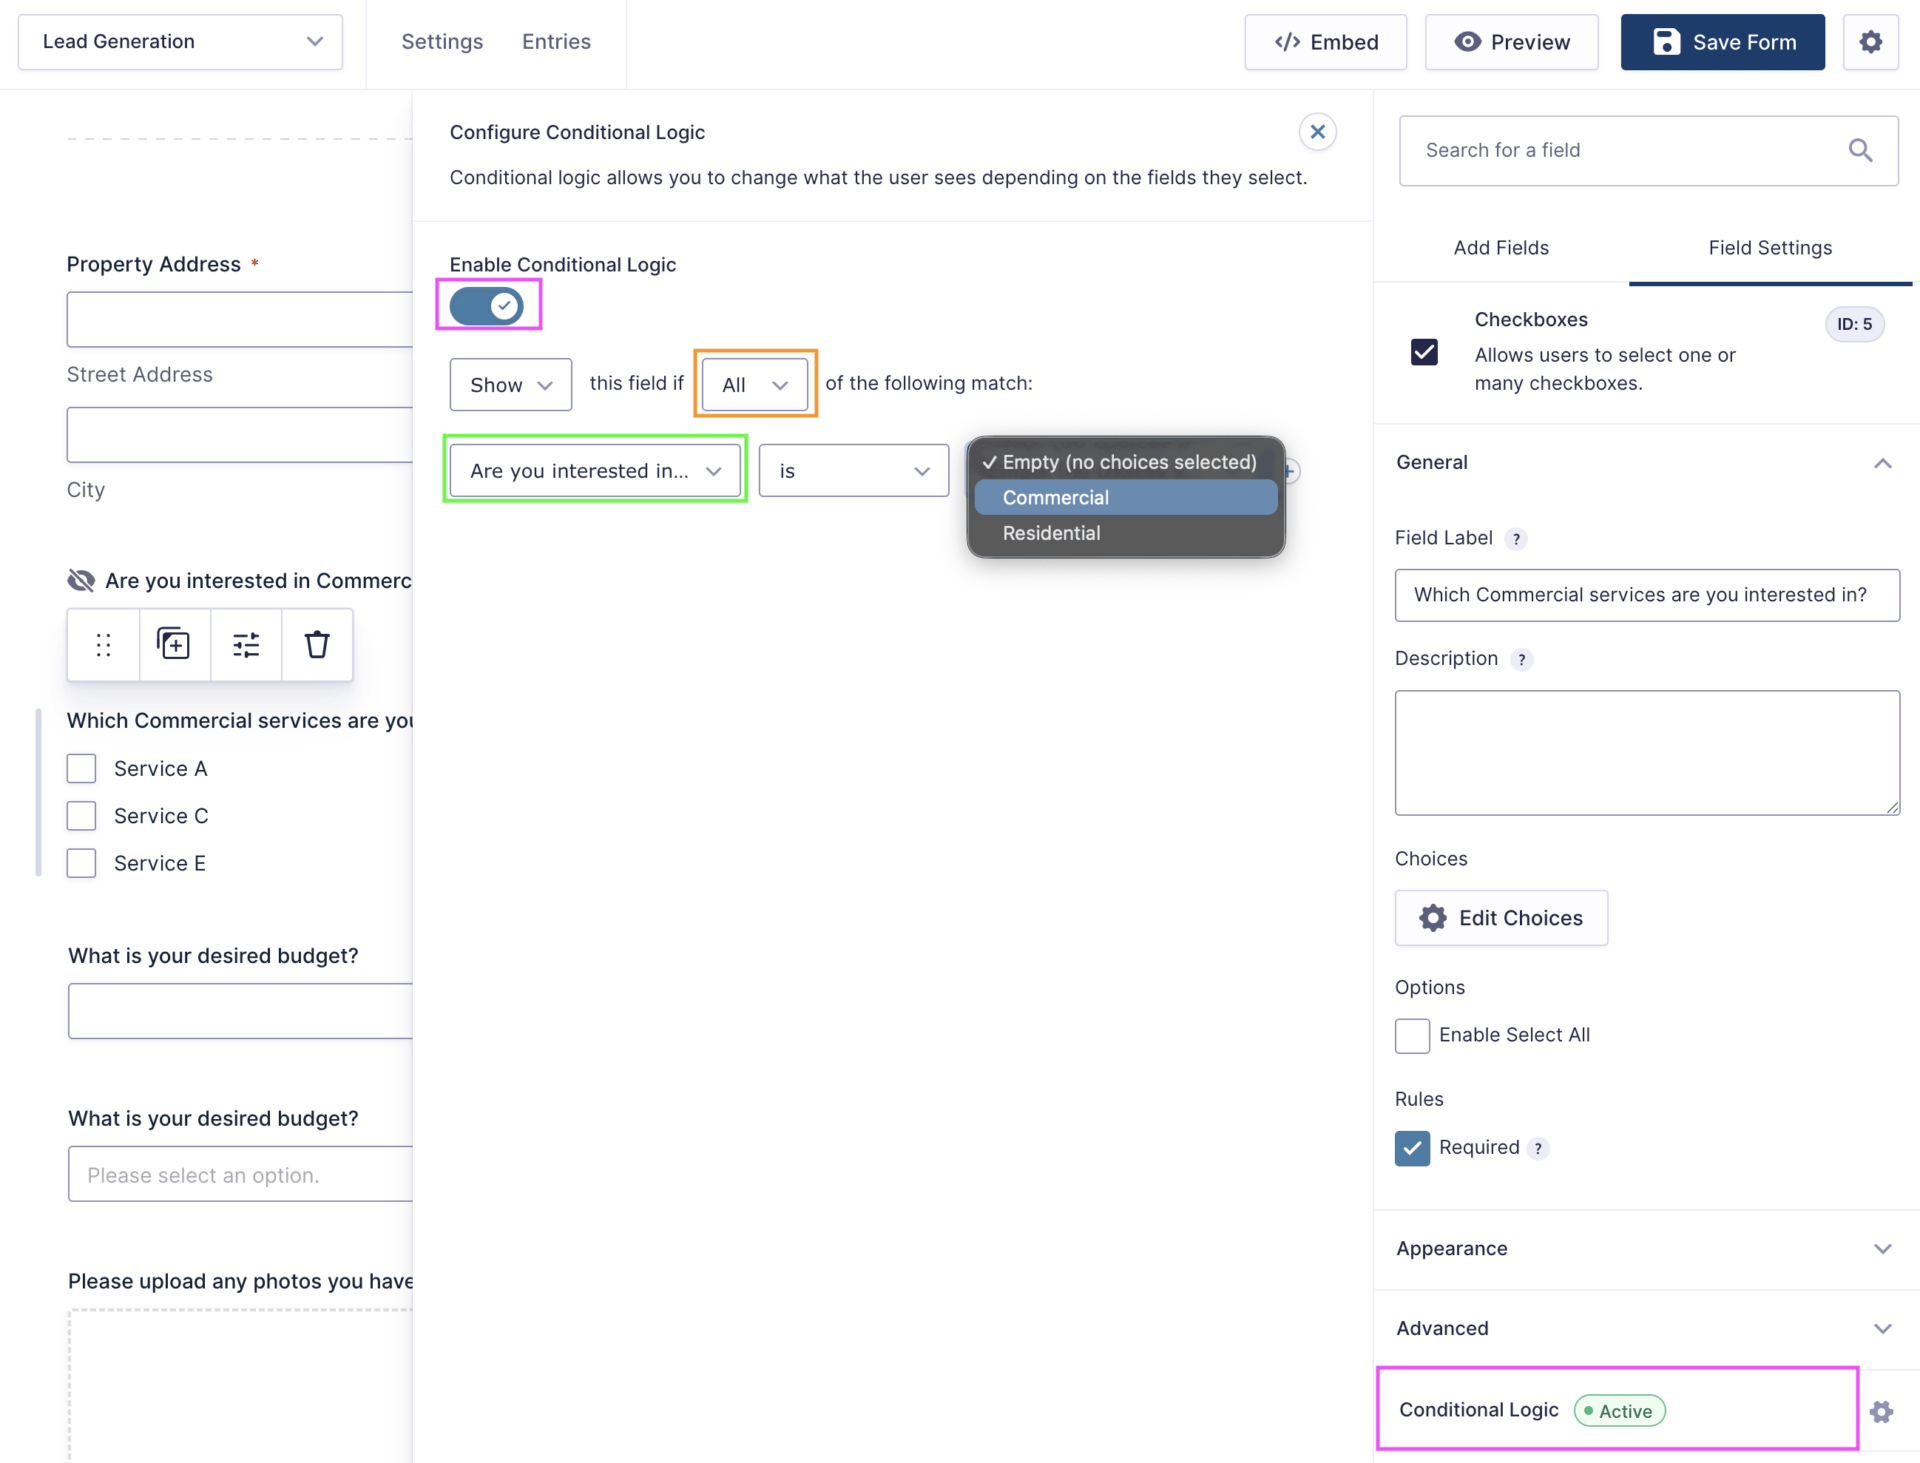
Task: Choose Commercial from the value list
Action: pos(1055,498)
